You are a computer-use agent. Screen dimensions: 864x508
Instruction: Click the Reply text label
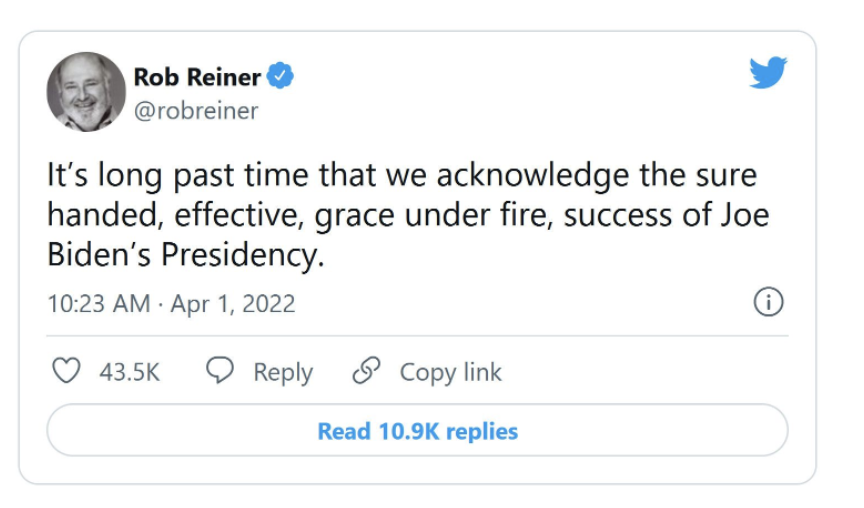click(x=283, y=373)
